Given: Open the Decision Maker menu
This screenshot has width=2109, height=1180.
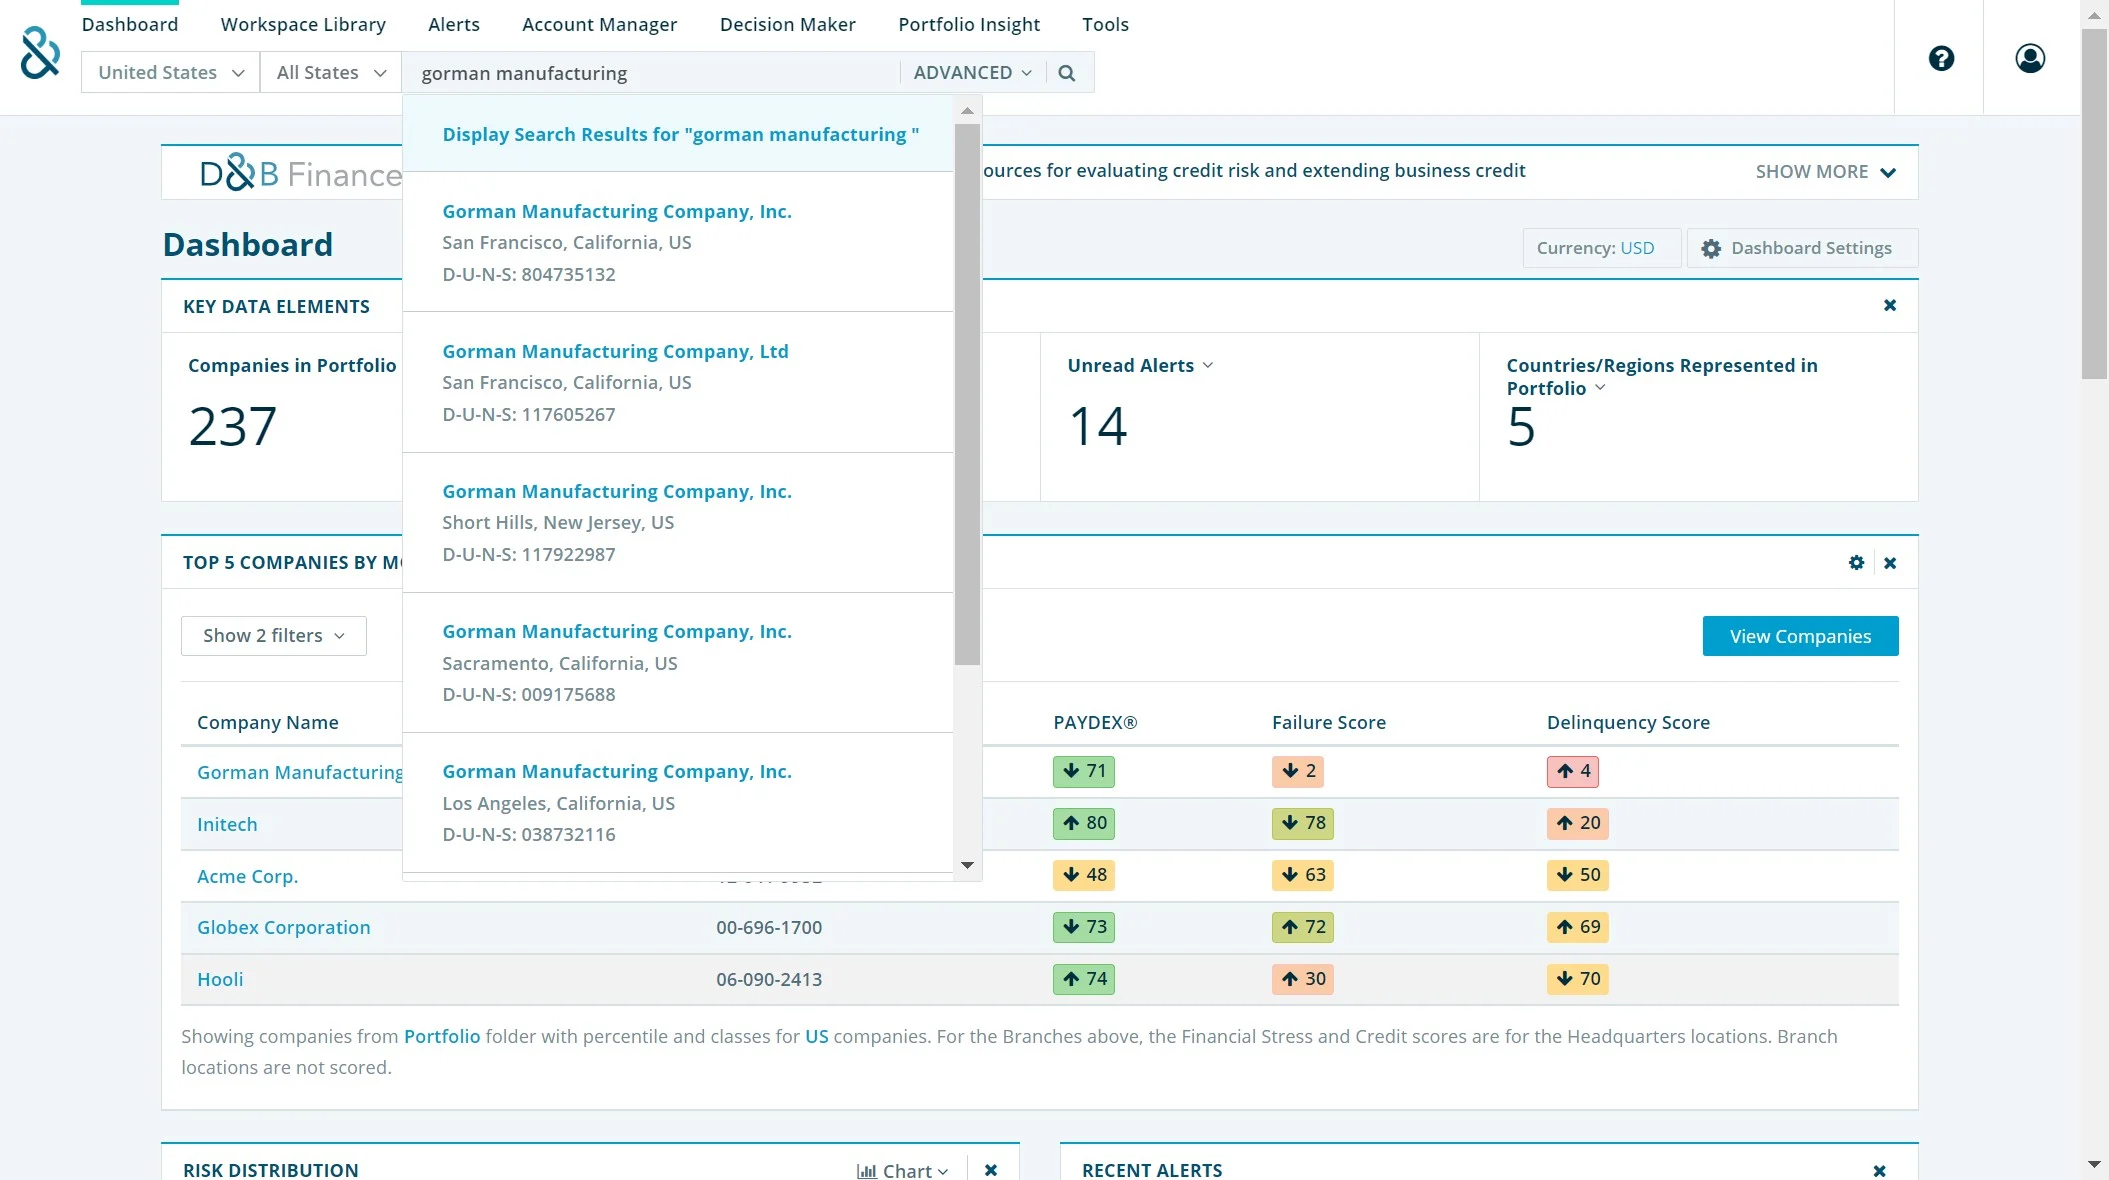Looking at the screenshot, I should click(x=787, y=24).
